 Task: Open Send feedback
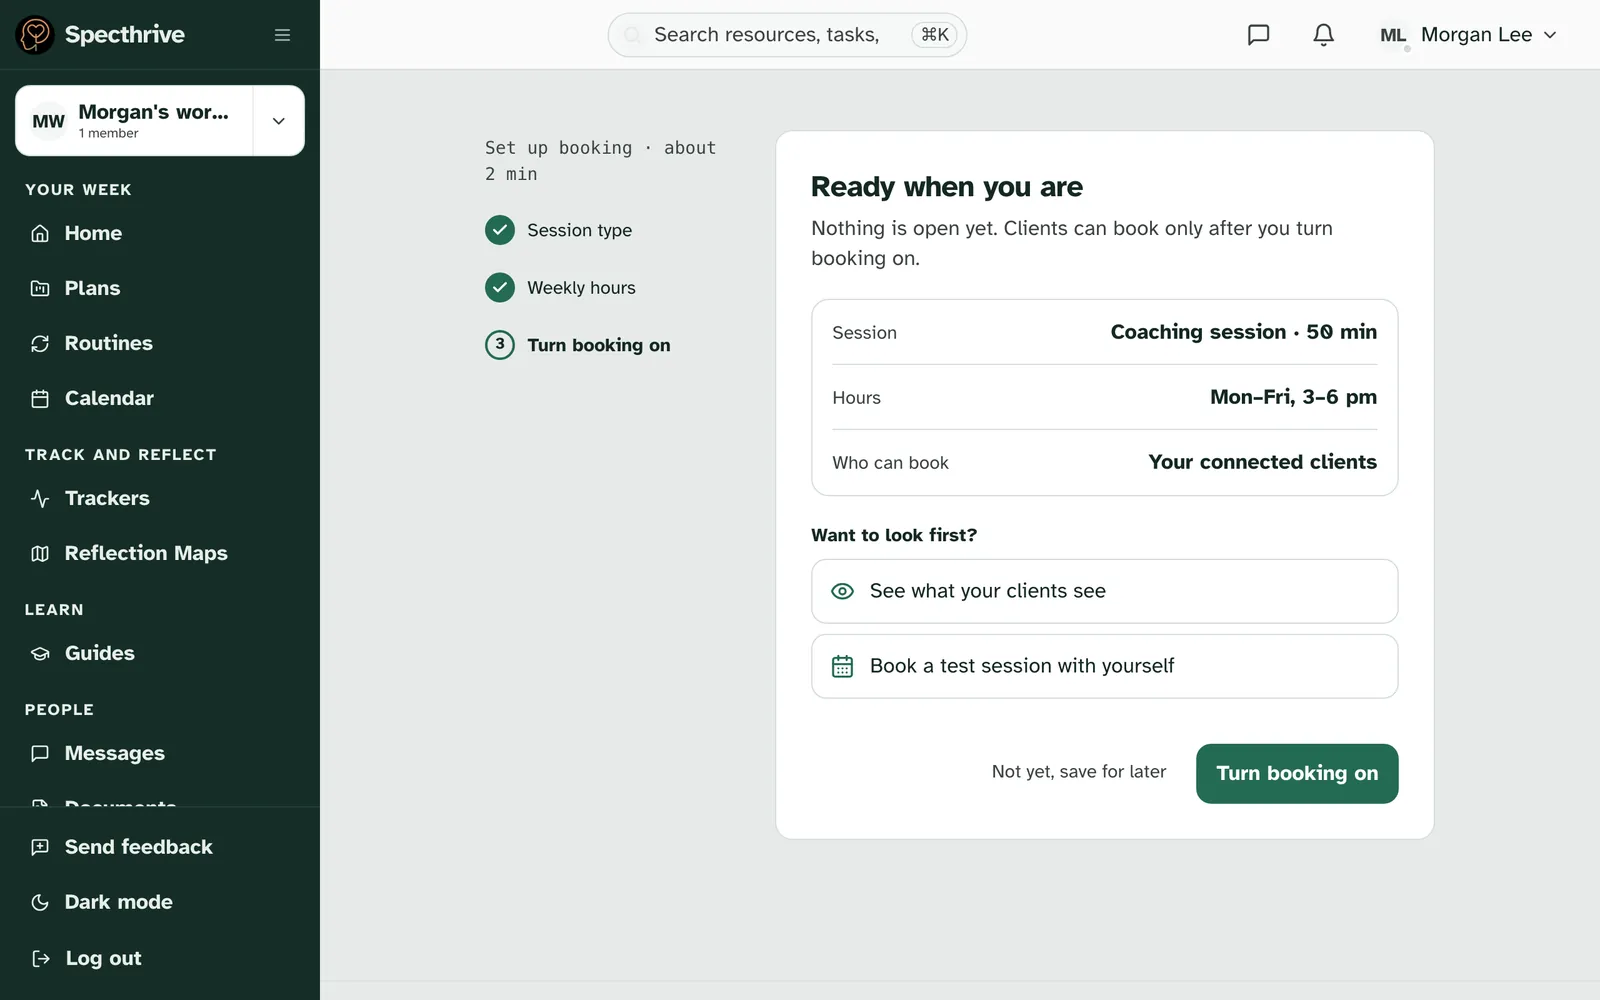(x=160, y=847)
